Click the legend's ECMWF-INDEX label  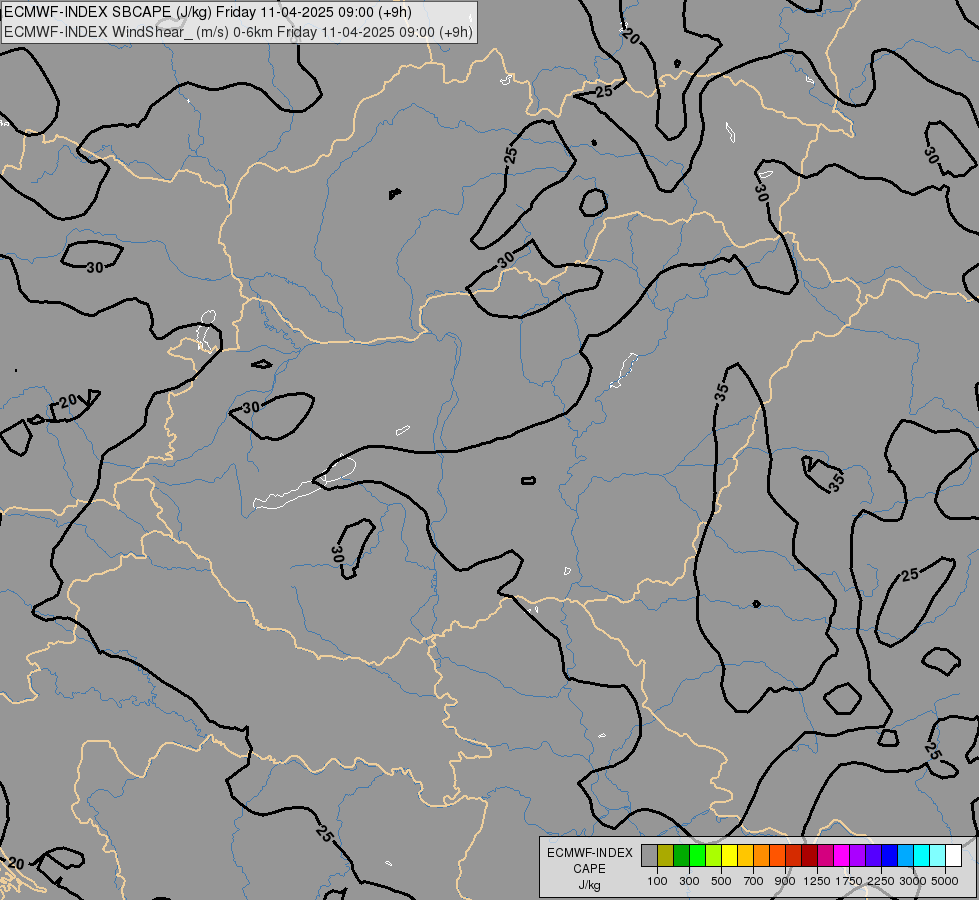click(589, 853)
